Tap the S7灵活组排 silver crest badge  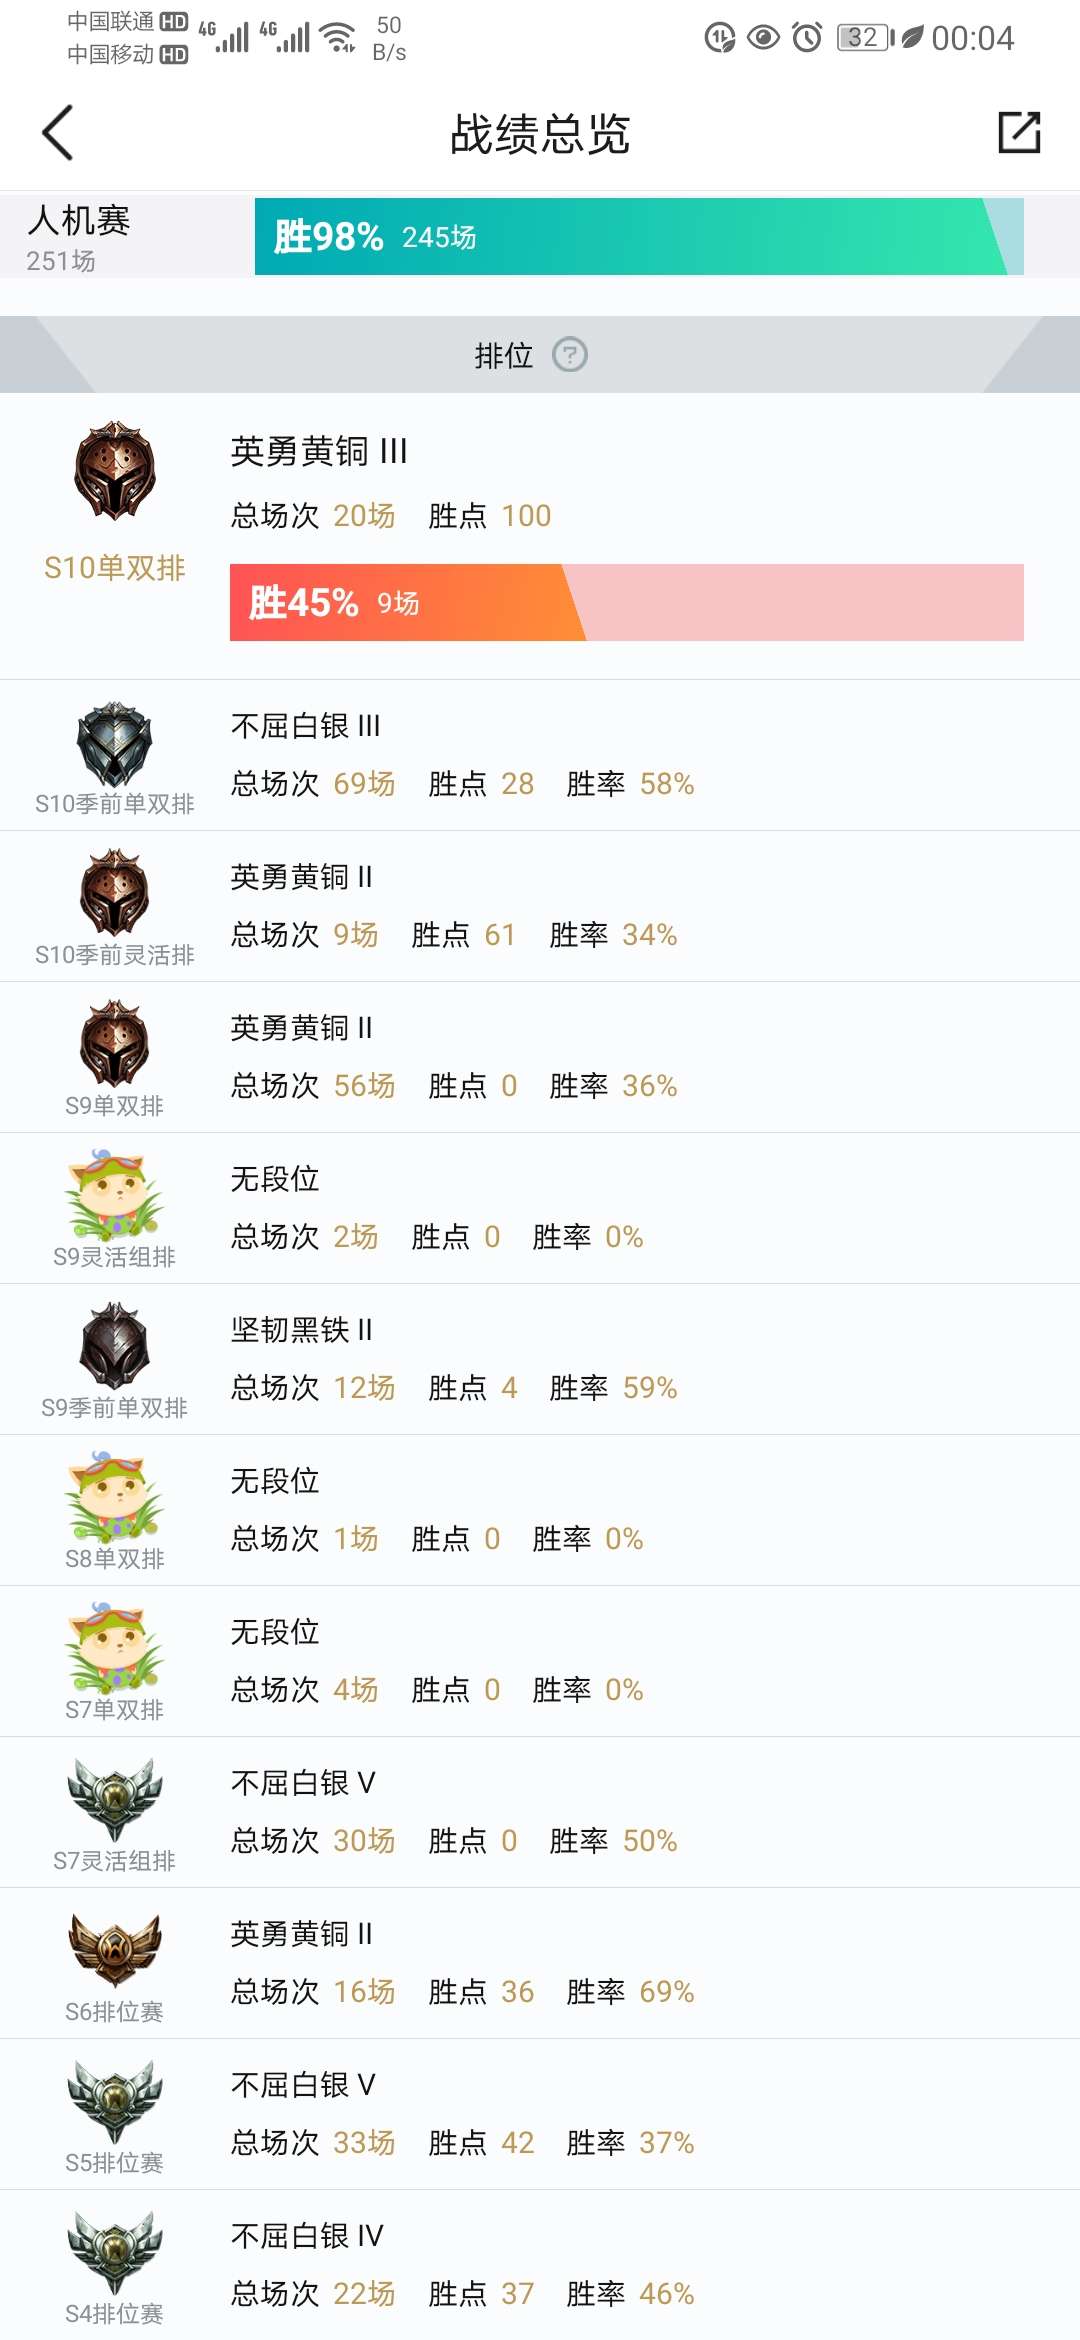pos(115,1799)
